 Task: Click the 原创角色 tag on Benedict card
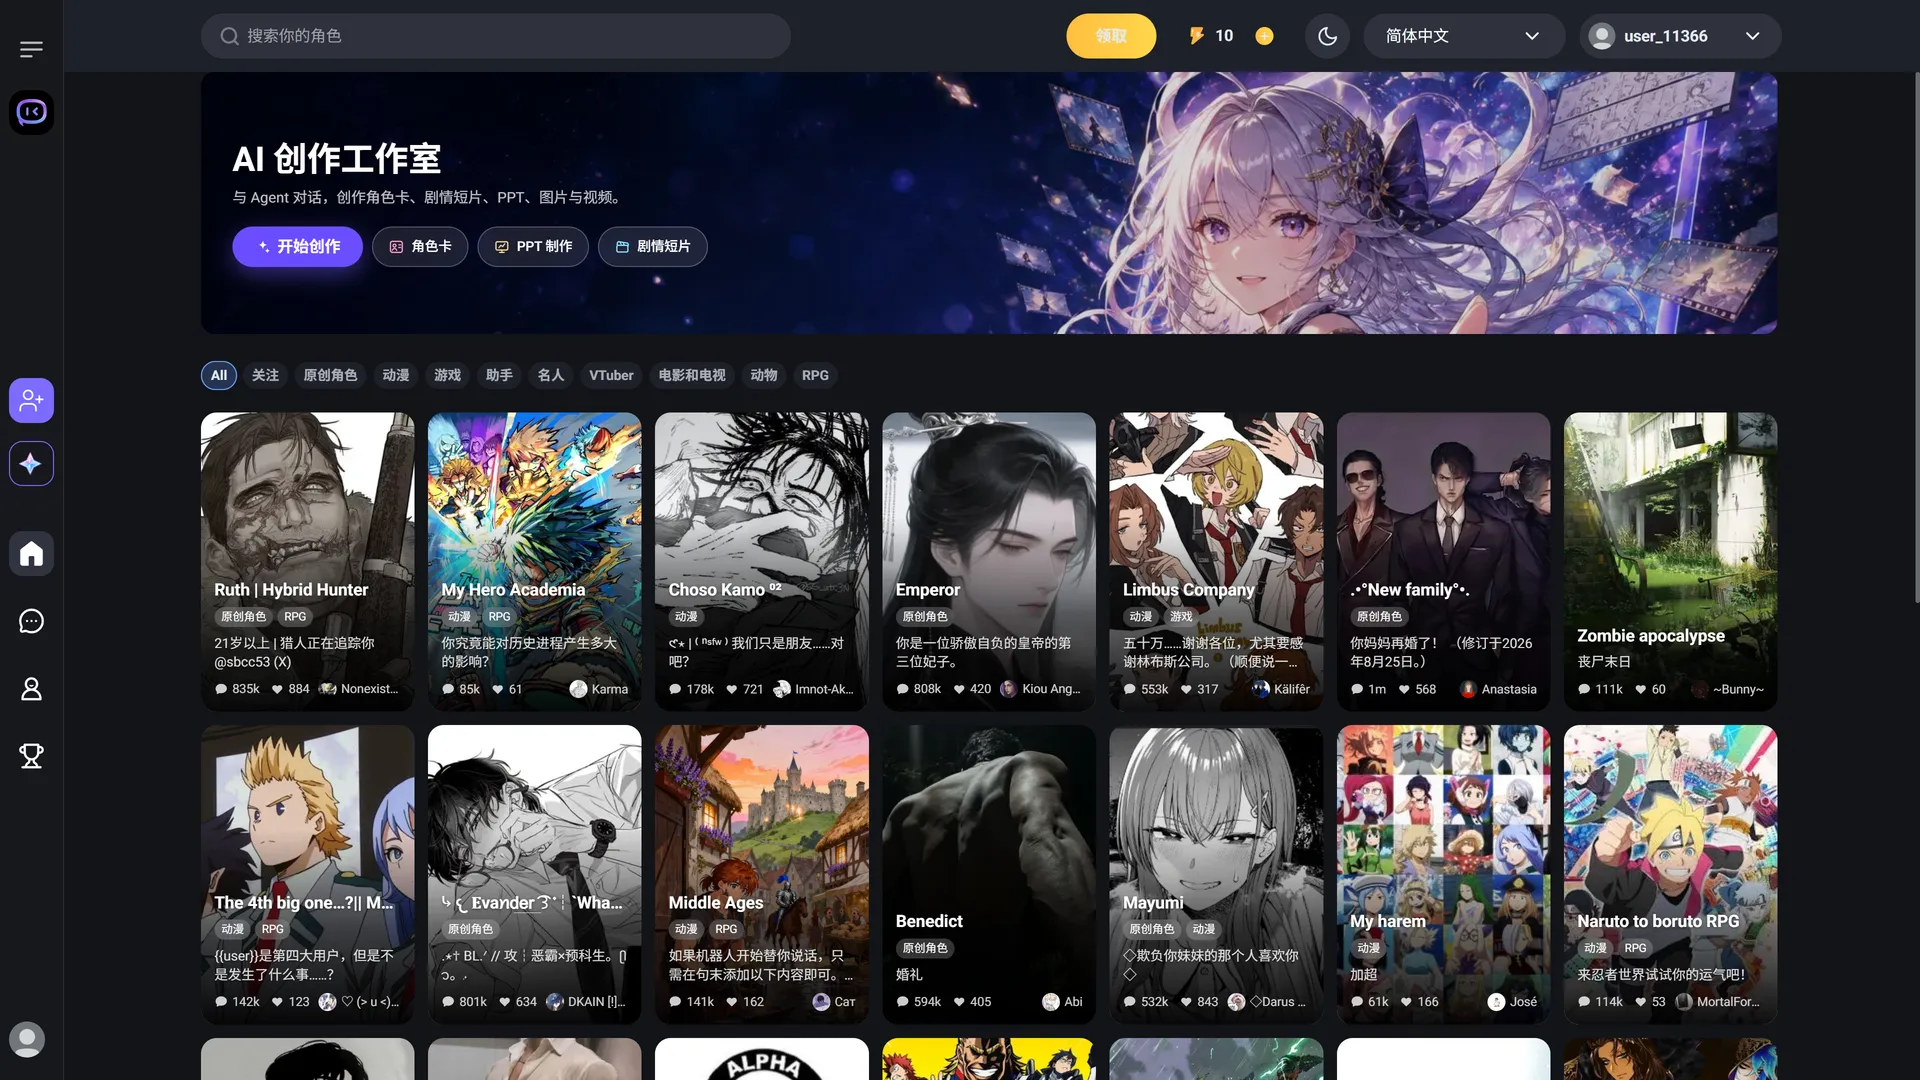[x=925, y=948]
